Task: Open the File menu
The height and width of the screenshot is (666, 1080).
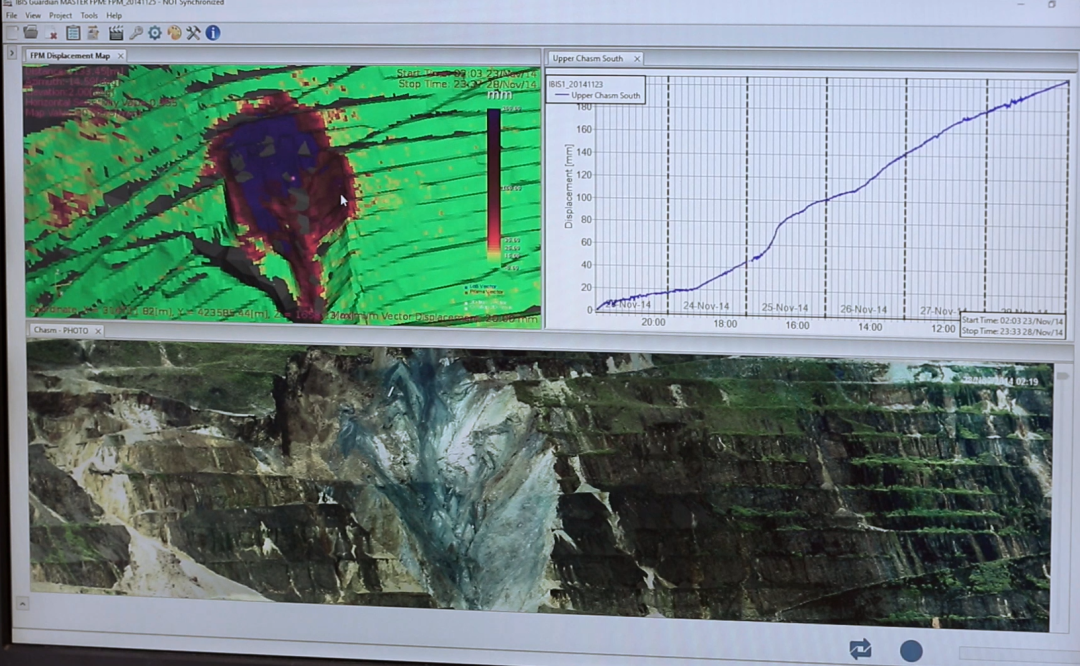Action: 11,15
